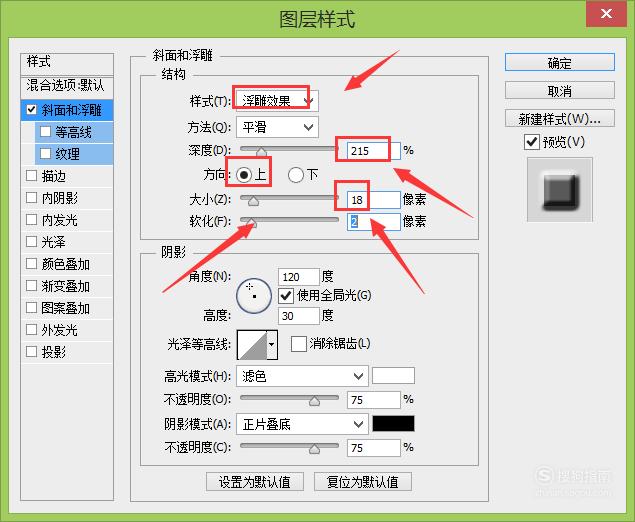Image resolution: width=635 pixels, height=522 pixels.
Task: Enable the 等高线 checkbox
Action: pos(45,132)
